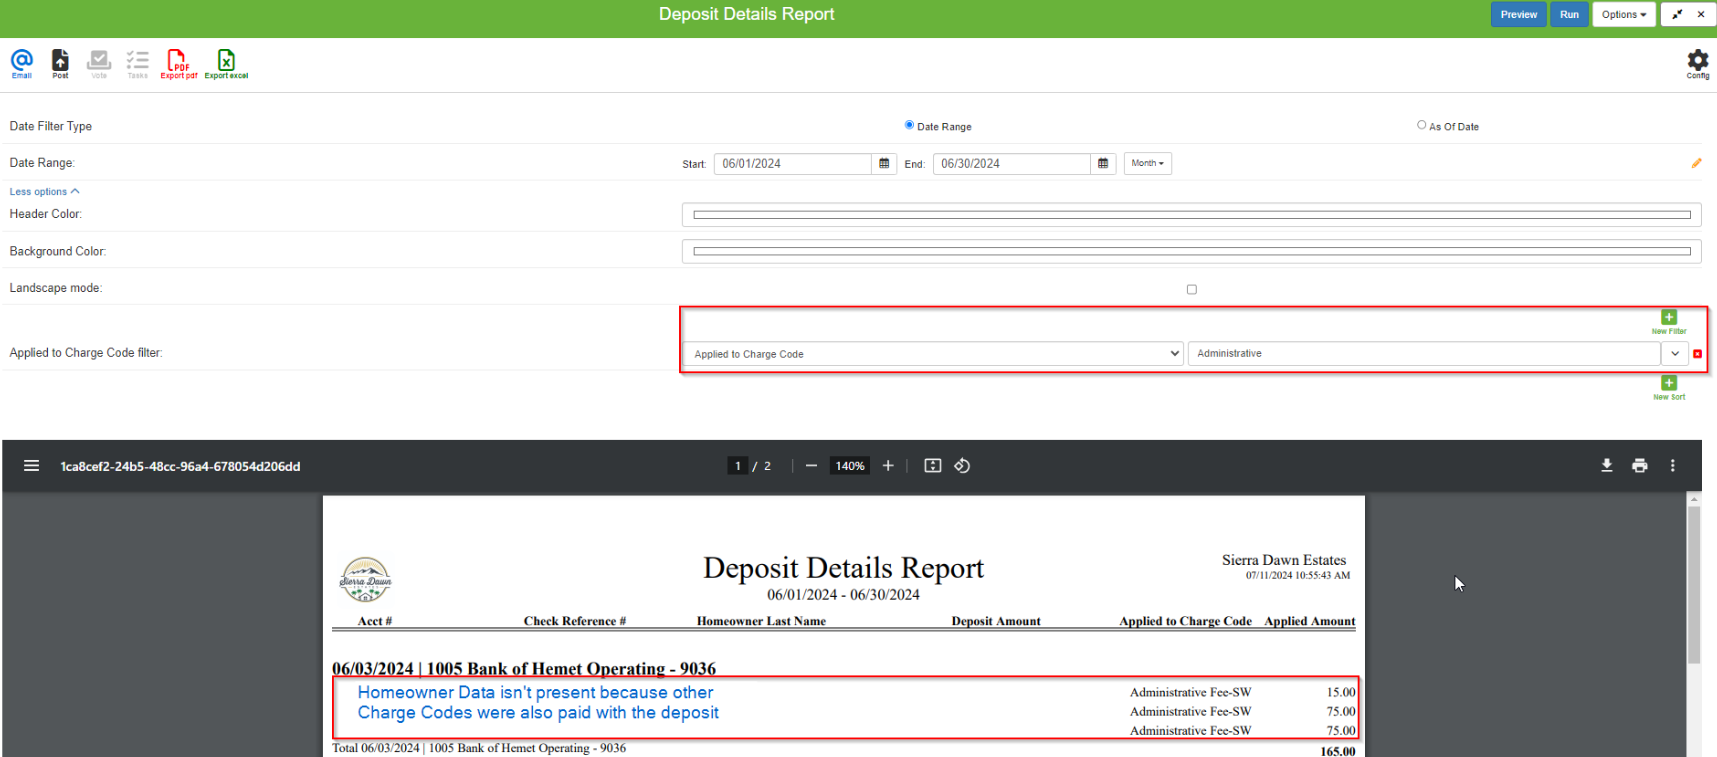Download the PDF report
Screen dimensions: 1717x757
point(1607,466)
